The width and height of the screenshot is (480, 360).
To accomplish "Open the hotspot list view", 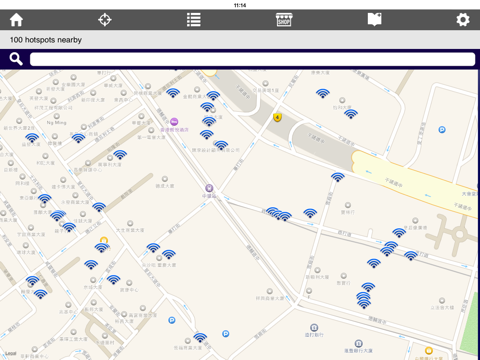I will click(194, 20).
